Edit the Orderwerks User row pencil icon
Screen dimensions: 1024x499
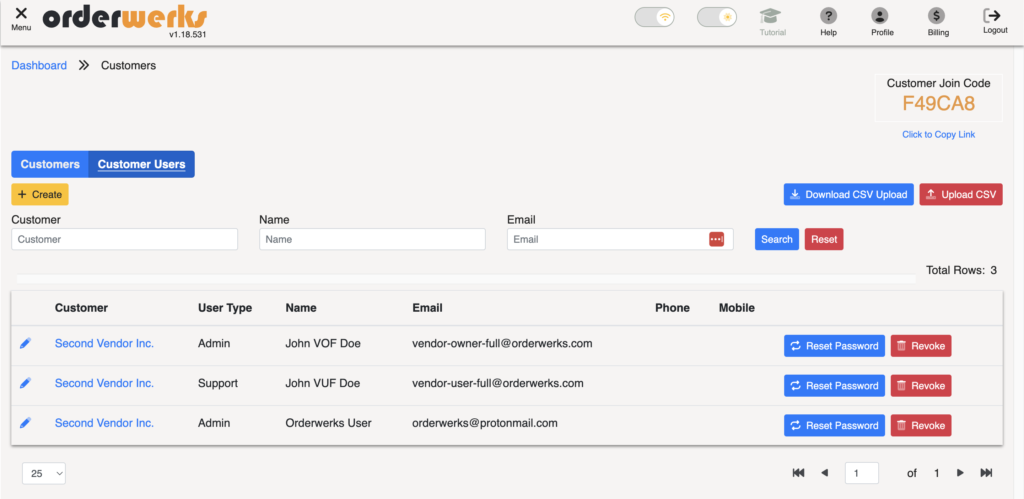[x=25, y=423]
